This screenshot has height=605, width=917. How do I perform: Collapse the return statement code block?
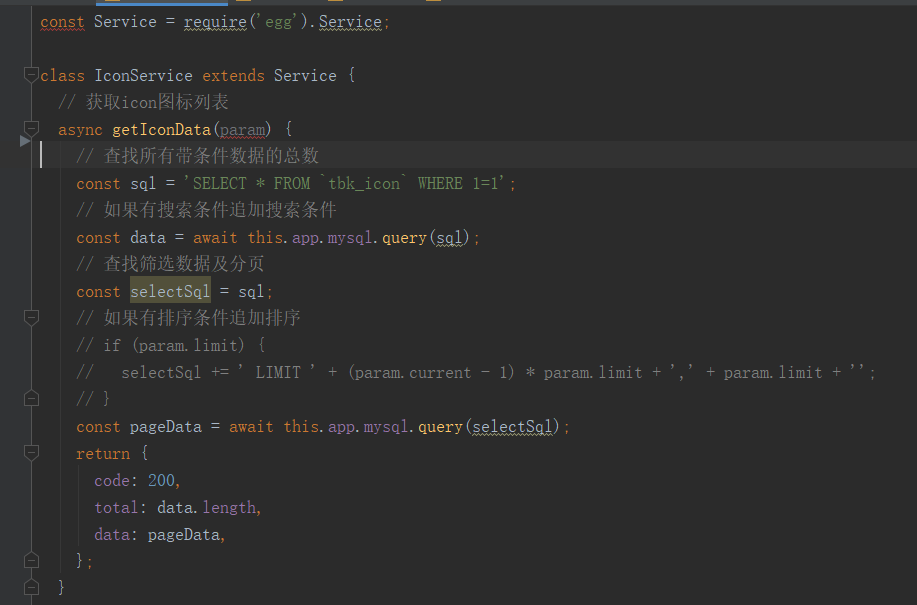(x=30, y=453)
